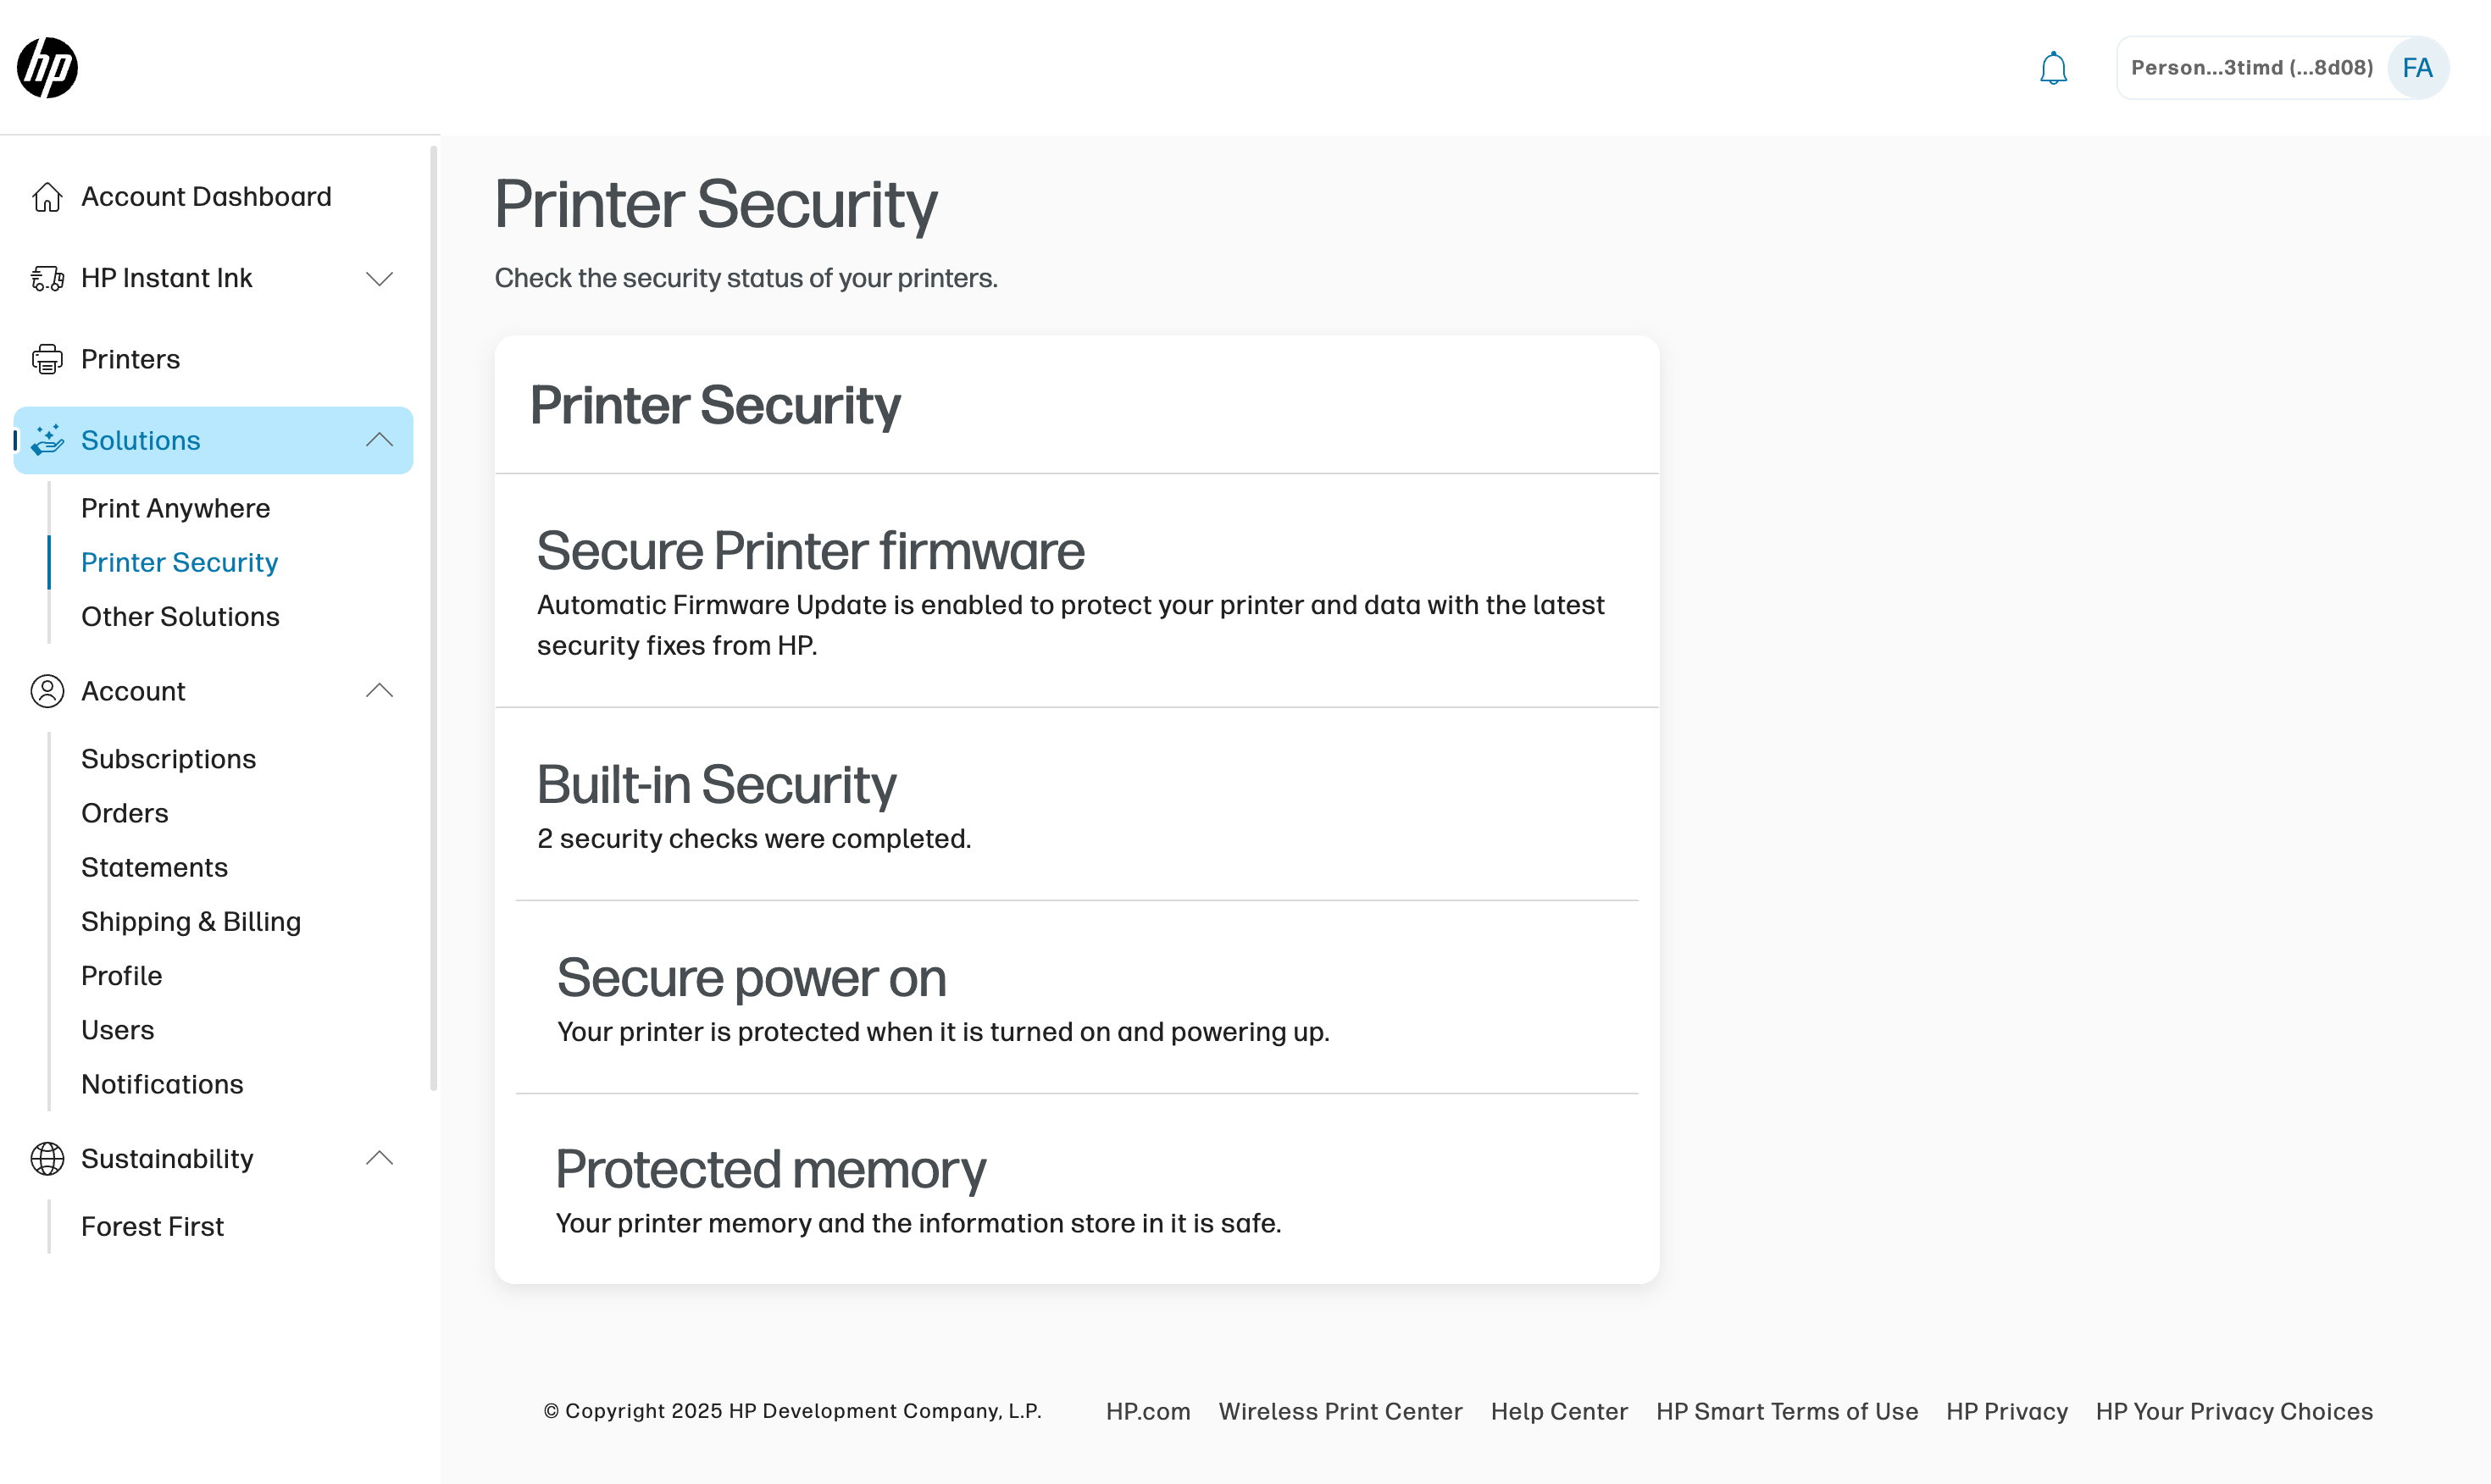This screenshot has width=2491, height=1484.
Task: Open the Wireless Print Center link
Action: (x=1340, y=1411)
